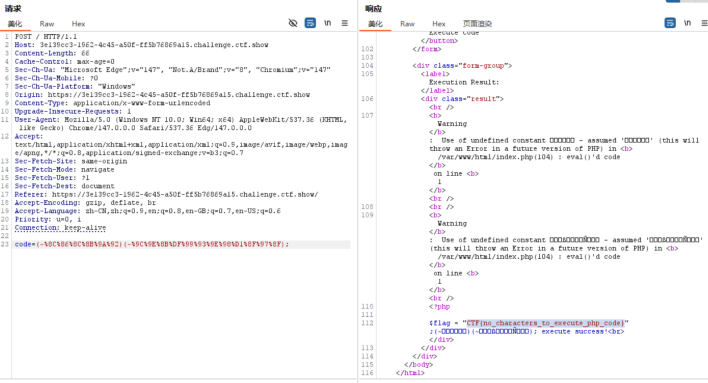Viewport: 708px width, 383px height.
Task: Click the Upgrade-Insecure-Requests header
Action: (73, 111)
